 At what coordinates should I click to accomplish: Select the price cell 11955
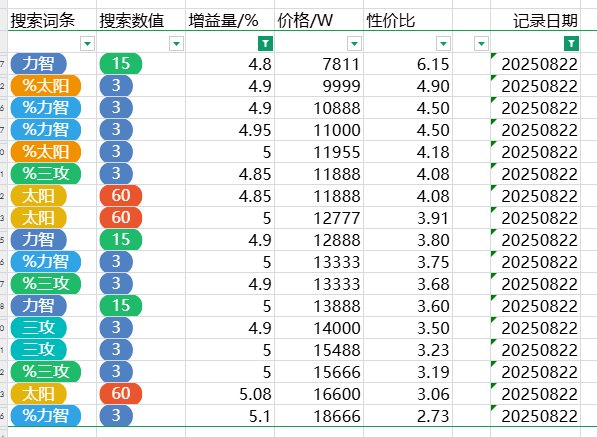319,152
